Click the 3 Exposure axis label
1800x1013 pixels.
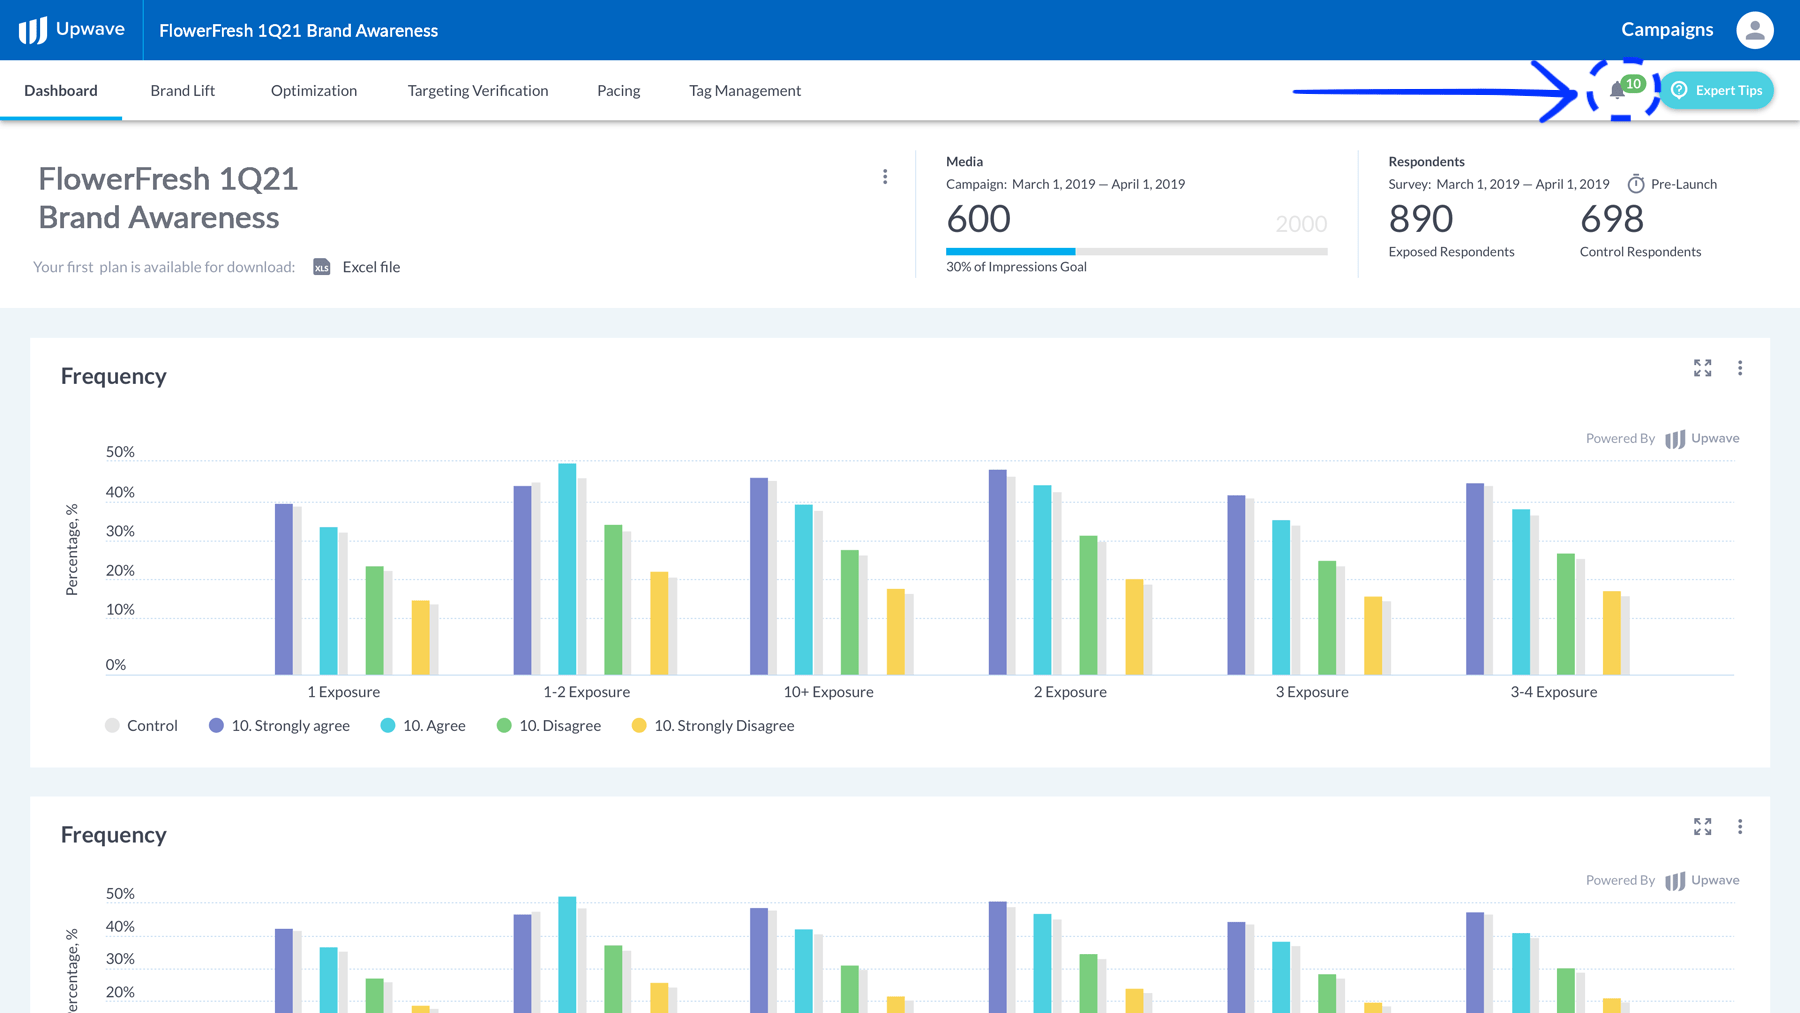point(1312,692)
